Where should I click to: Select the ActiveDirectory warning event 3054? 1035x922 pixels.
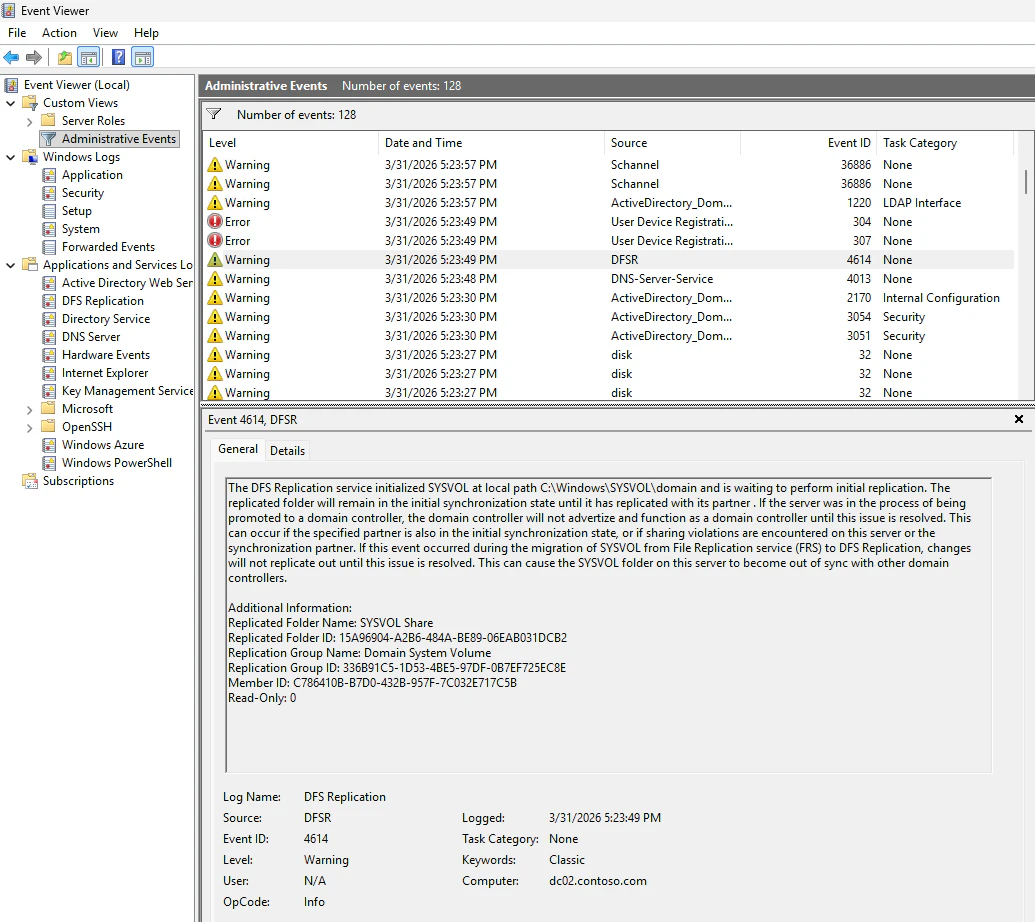pos(609,317)
